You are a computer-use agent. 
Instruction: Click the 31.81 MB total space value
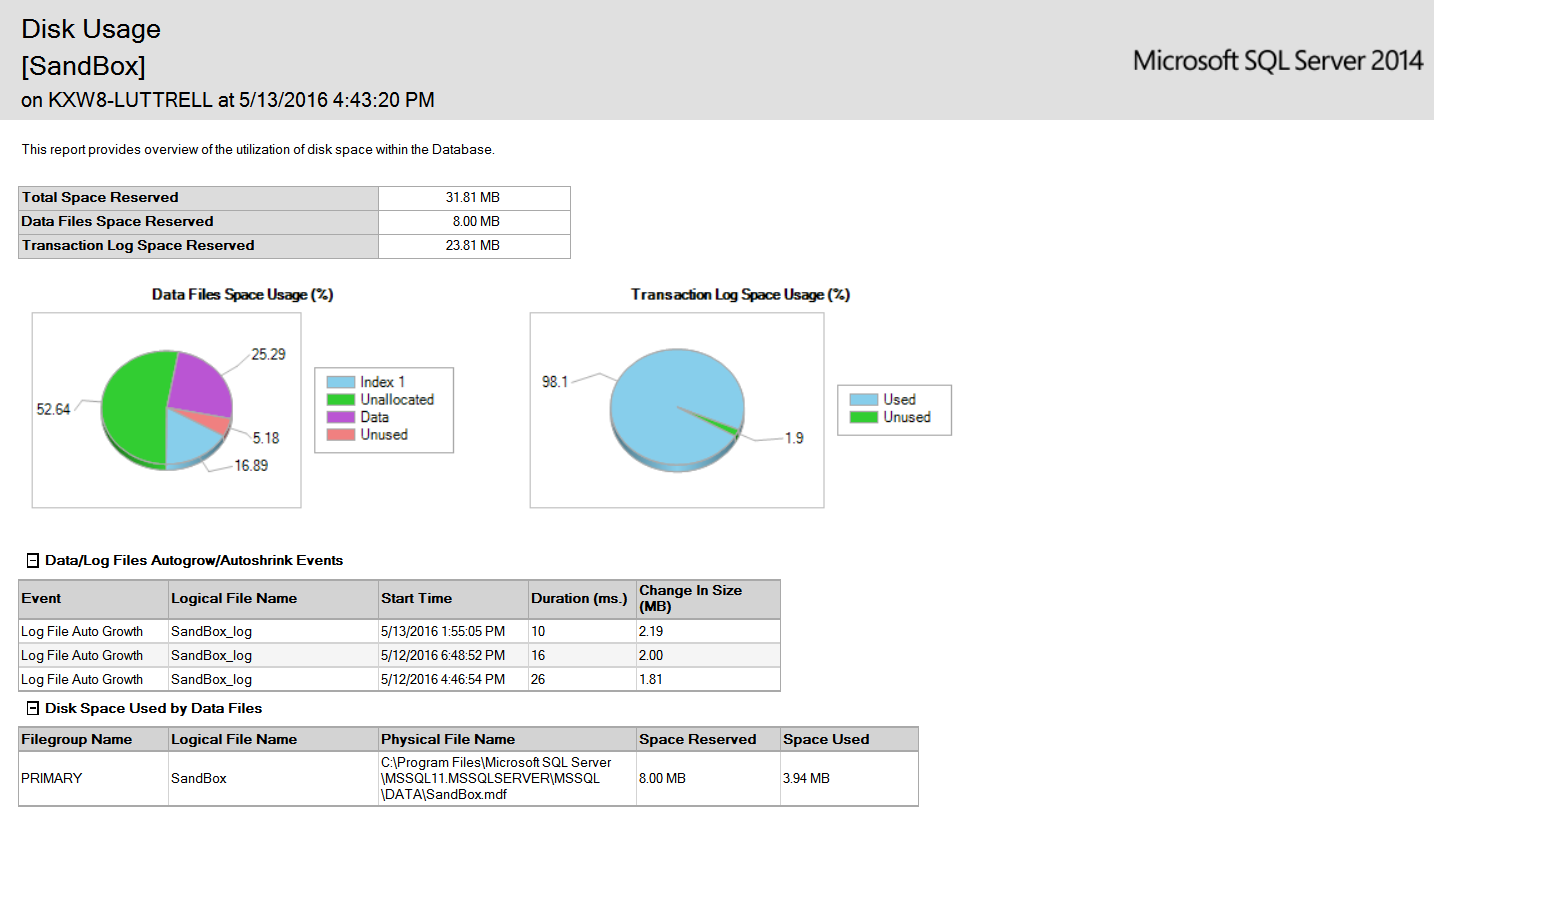[473, 198]
